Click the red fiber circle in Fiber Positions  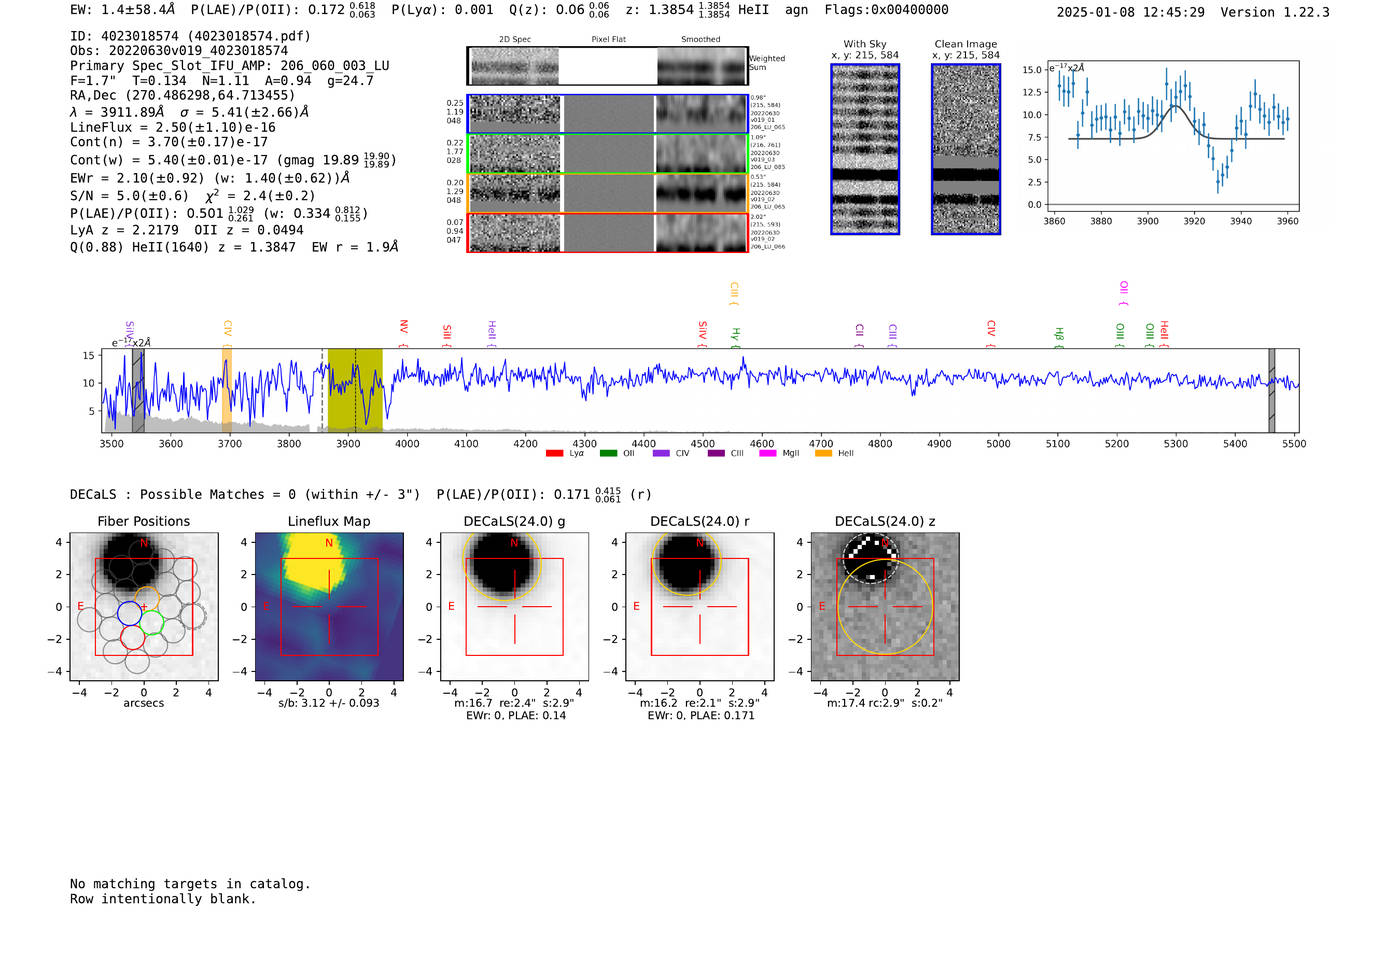pos(132,637)
